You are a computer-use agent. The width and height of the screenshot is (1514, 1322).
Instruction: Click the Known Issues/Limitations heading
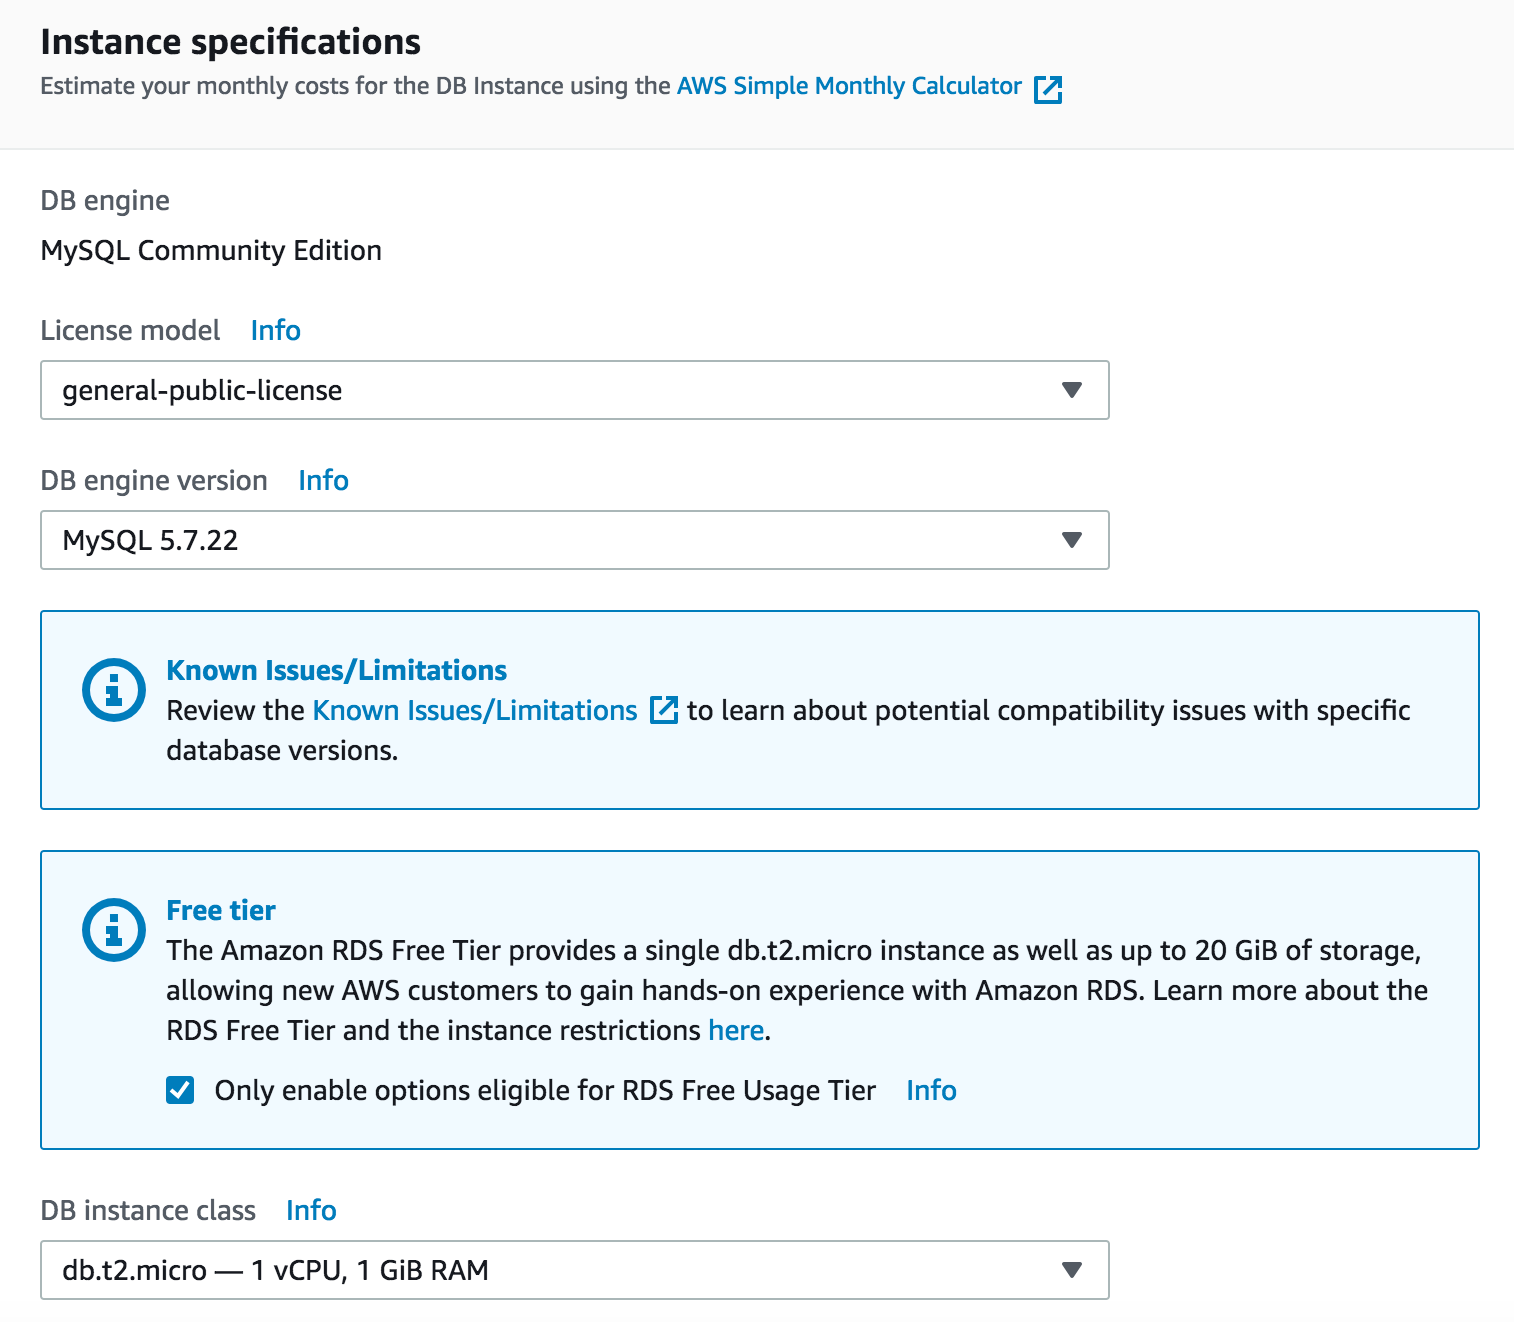[336, 670]
